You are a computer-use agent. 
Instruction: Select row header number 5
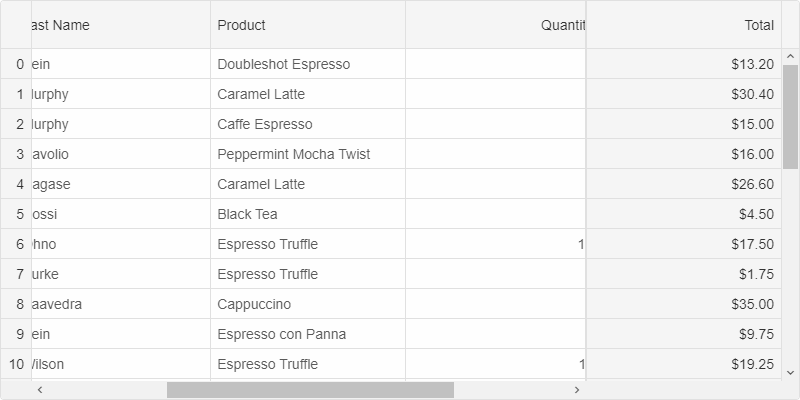(x=16, y=214)
